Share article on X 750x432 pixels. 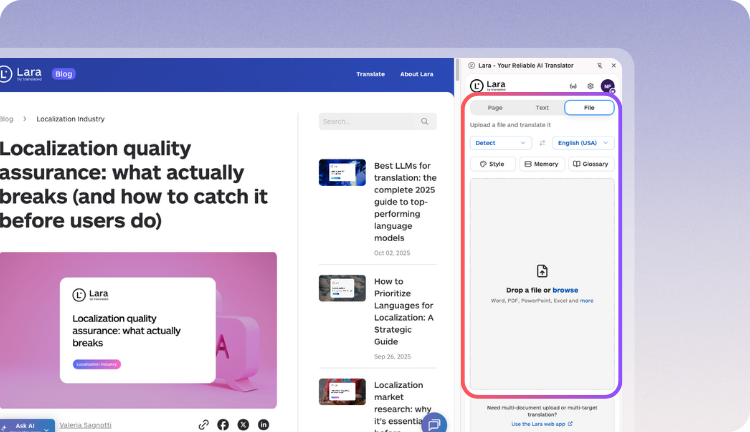point(243,425)
